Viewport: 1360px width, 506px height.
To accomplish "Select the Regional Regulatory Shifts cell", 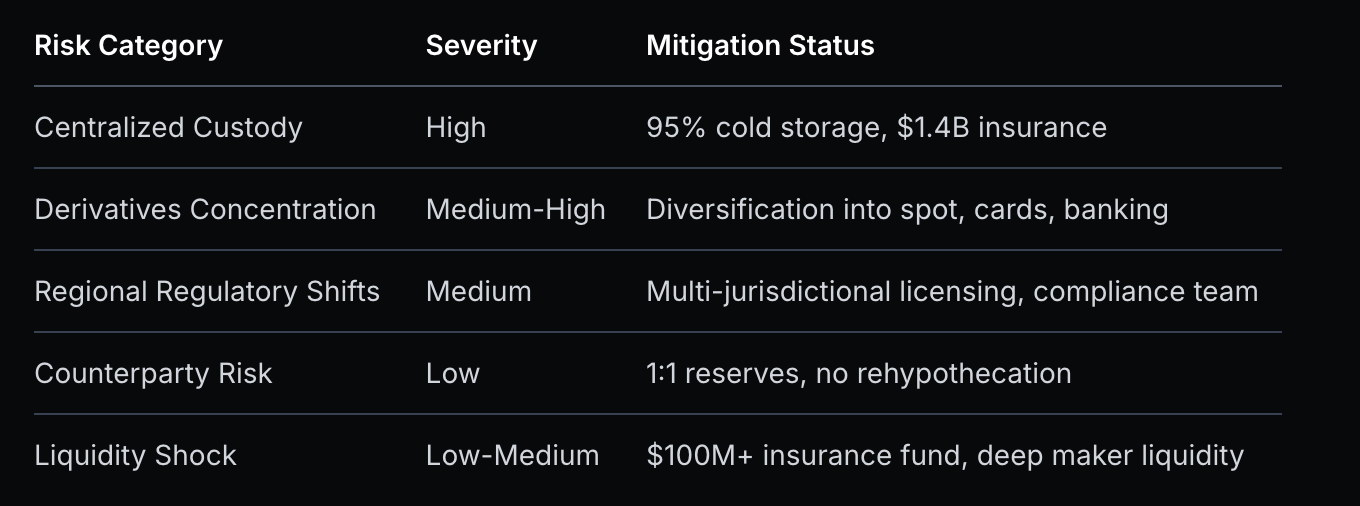I will pos(207,292).
